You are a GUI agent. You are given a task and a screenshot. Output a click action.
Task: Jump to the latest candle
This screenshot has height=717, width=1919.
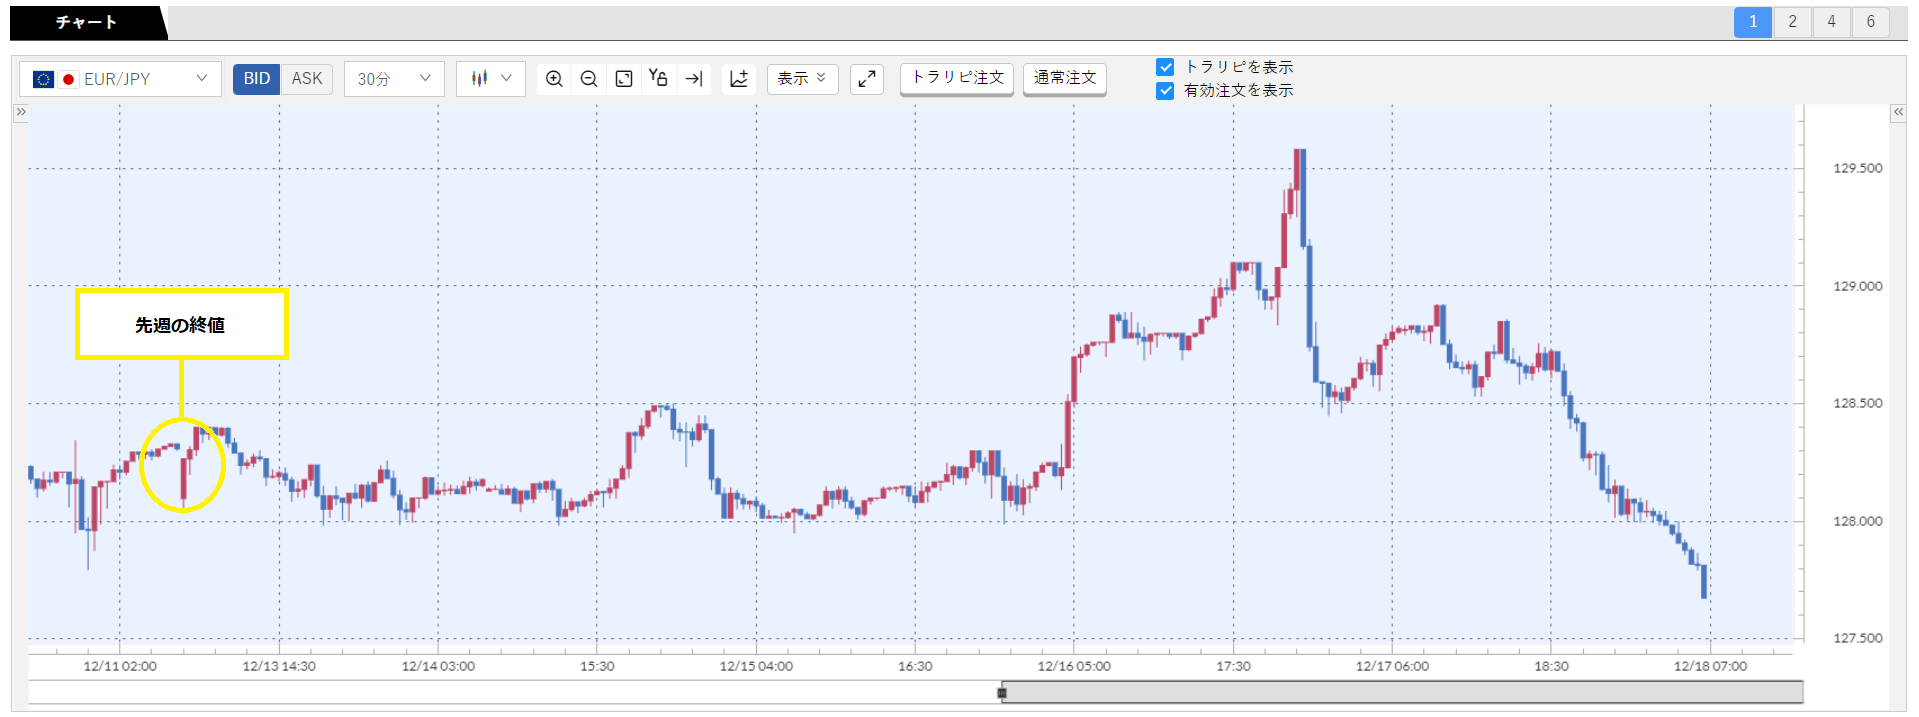tap(694, 79)
